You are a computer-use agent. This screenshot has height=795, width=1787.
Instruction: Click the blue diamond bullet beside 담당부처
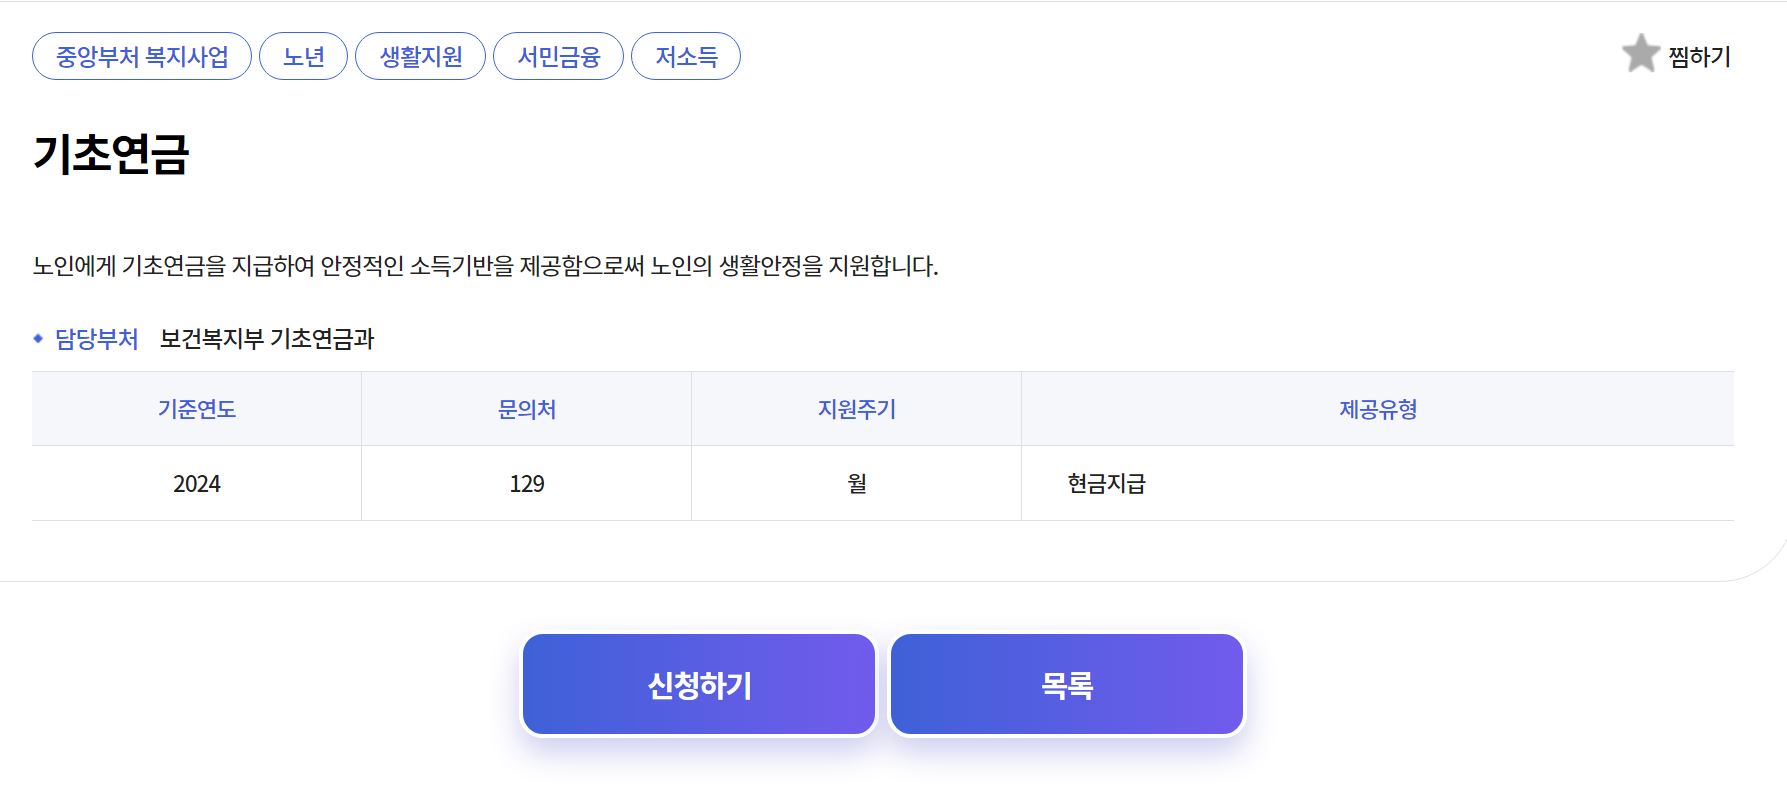39,339
